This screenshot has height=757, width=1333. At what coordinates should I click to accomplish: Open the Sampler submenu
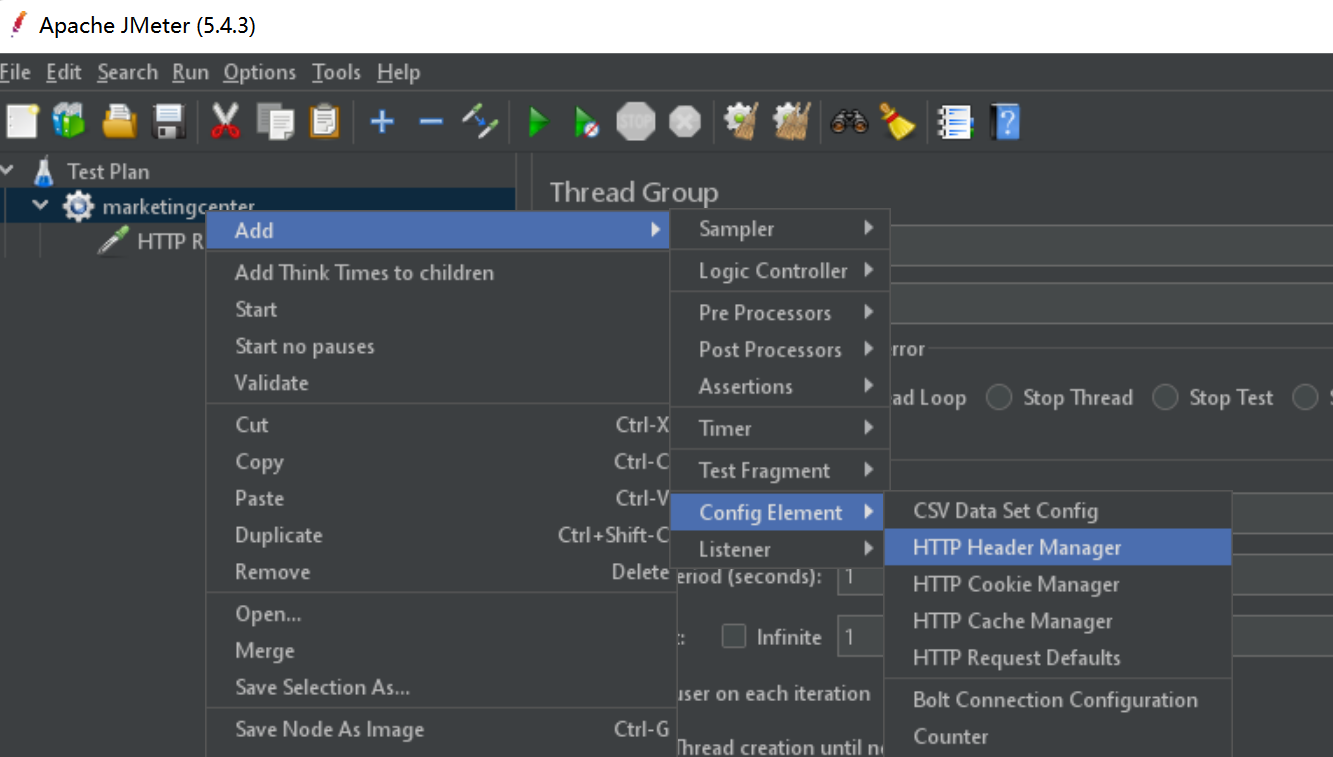(x=780, y=229)
